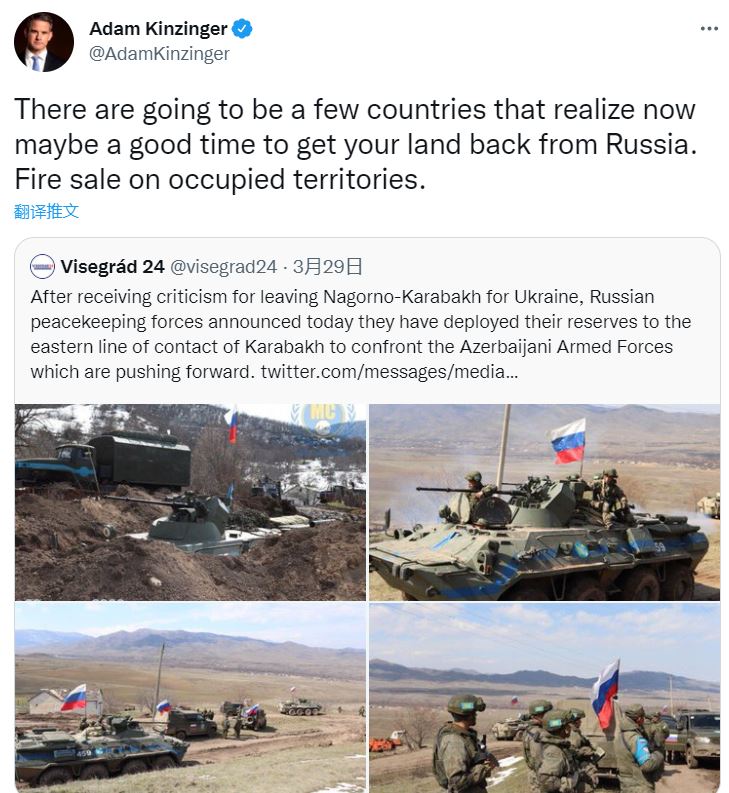The image size is (729, 793).
Task: Click the blue verified badge
Action: click(242, 29)
